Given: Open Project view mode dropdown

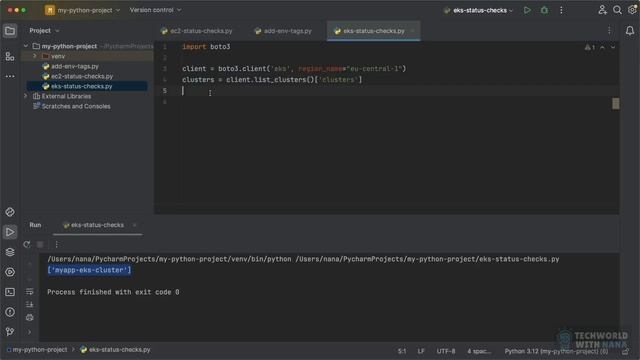Looking at the screenshot, I should point(44,31).
